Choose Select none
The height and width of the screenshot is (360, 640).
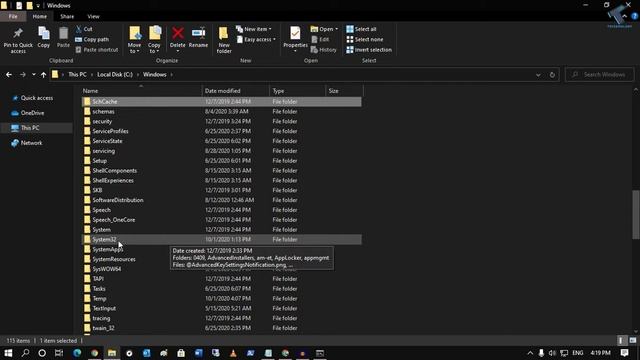[364, 40]
